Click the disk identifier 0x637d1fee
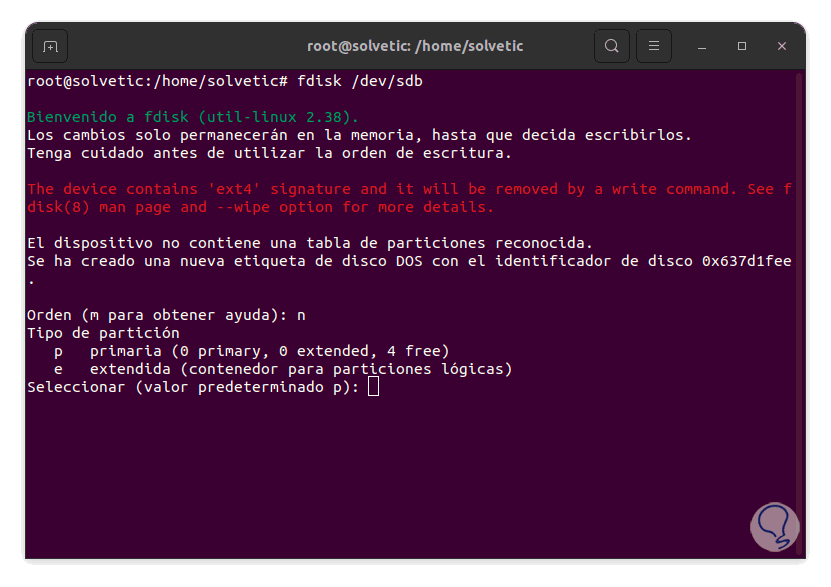This screenshot has width=831, height=587. pos(746,261)
